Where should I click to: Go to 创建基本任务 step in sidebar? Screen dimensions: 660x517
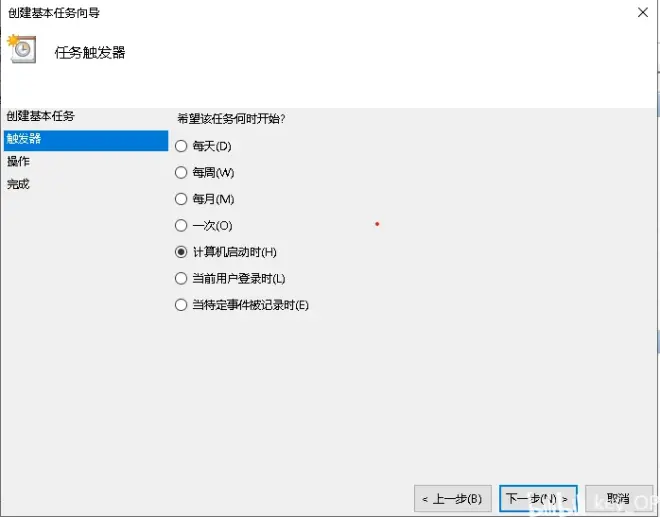pyautogui.click(x=40, y=116)
